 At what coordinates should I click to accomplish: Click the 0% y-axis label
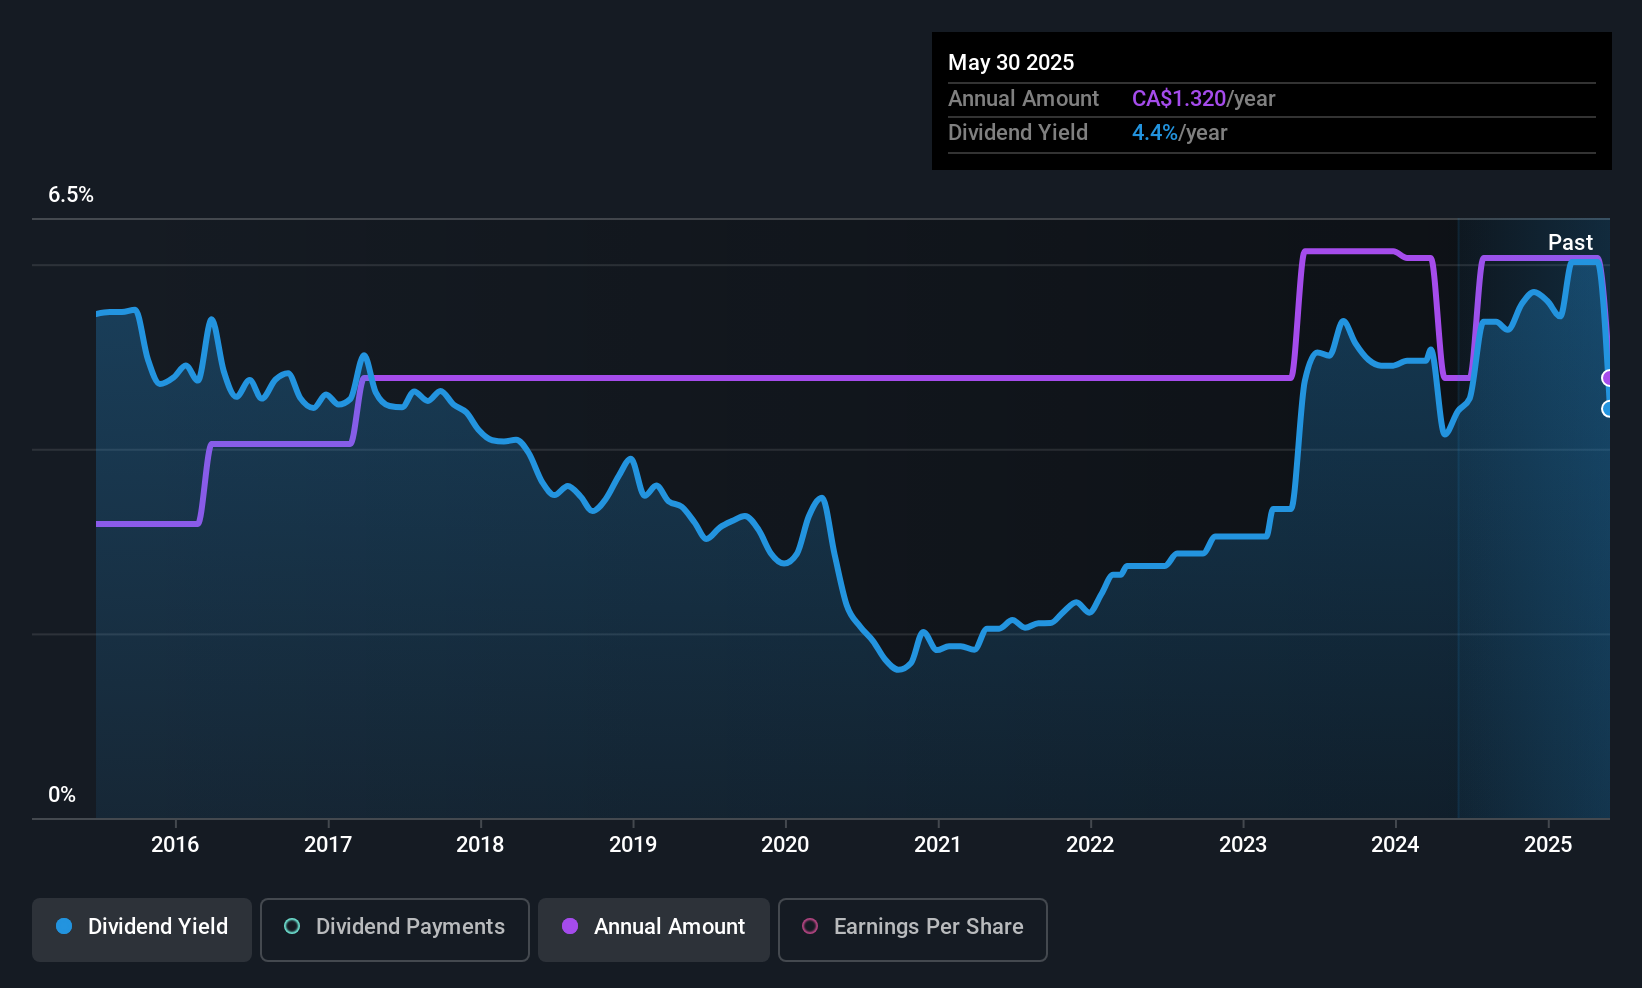(x=62, y=795)
